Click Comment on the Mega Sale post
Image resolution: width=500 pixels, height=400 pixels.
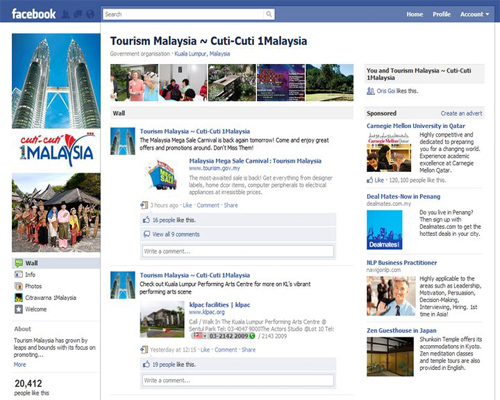tap(208, 205)
